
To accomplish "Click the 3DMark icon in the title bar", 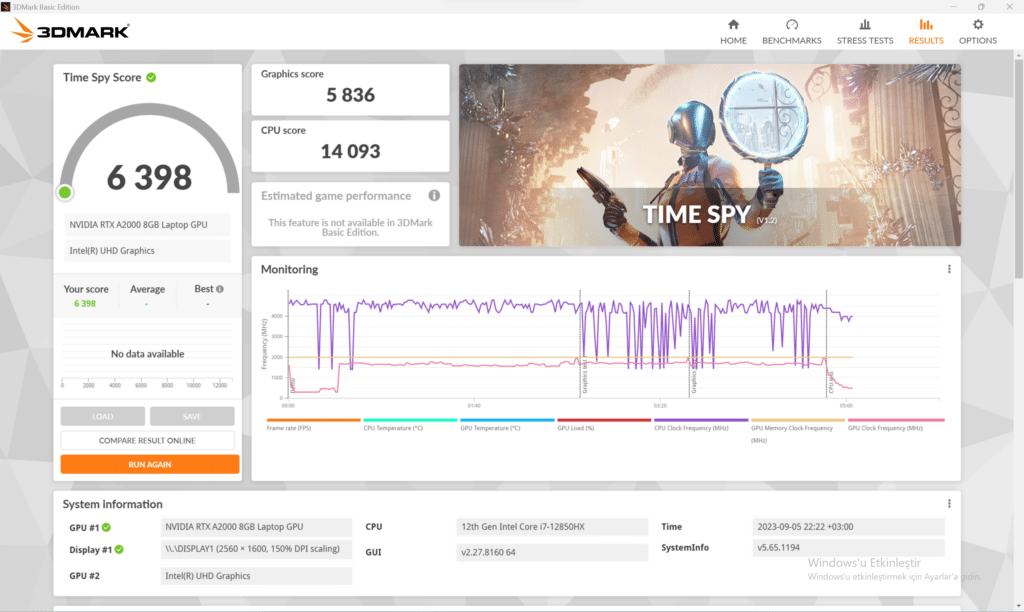I will [5, 7].
